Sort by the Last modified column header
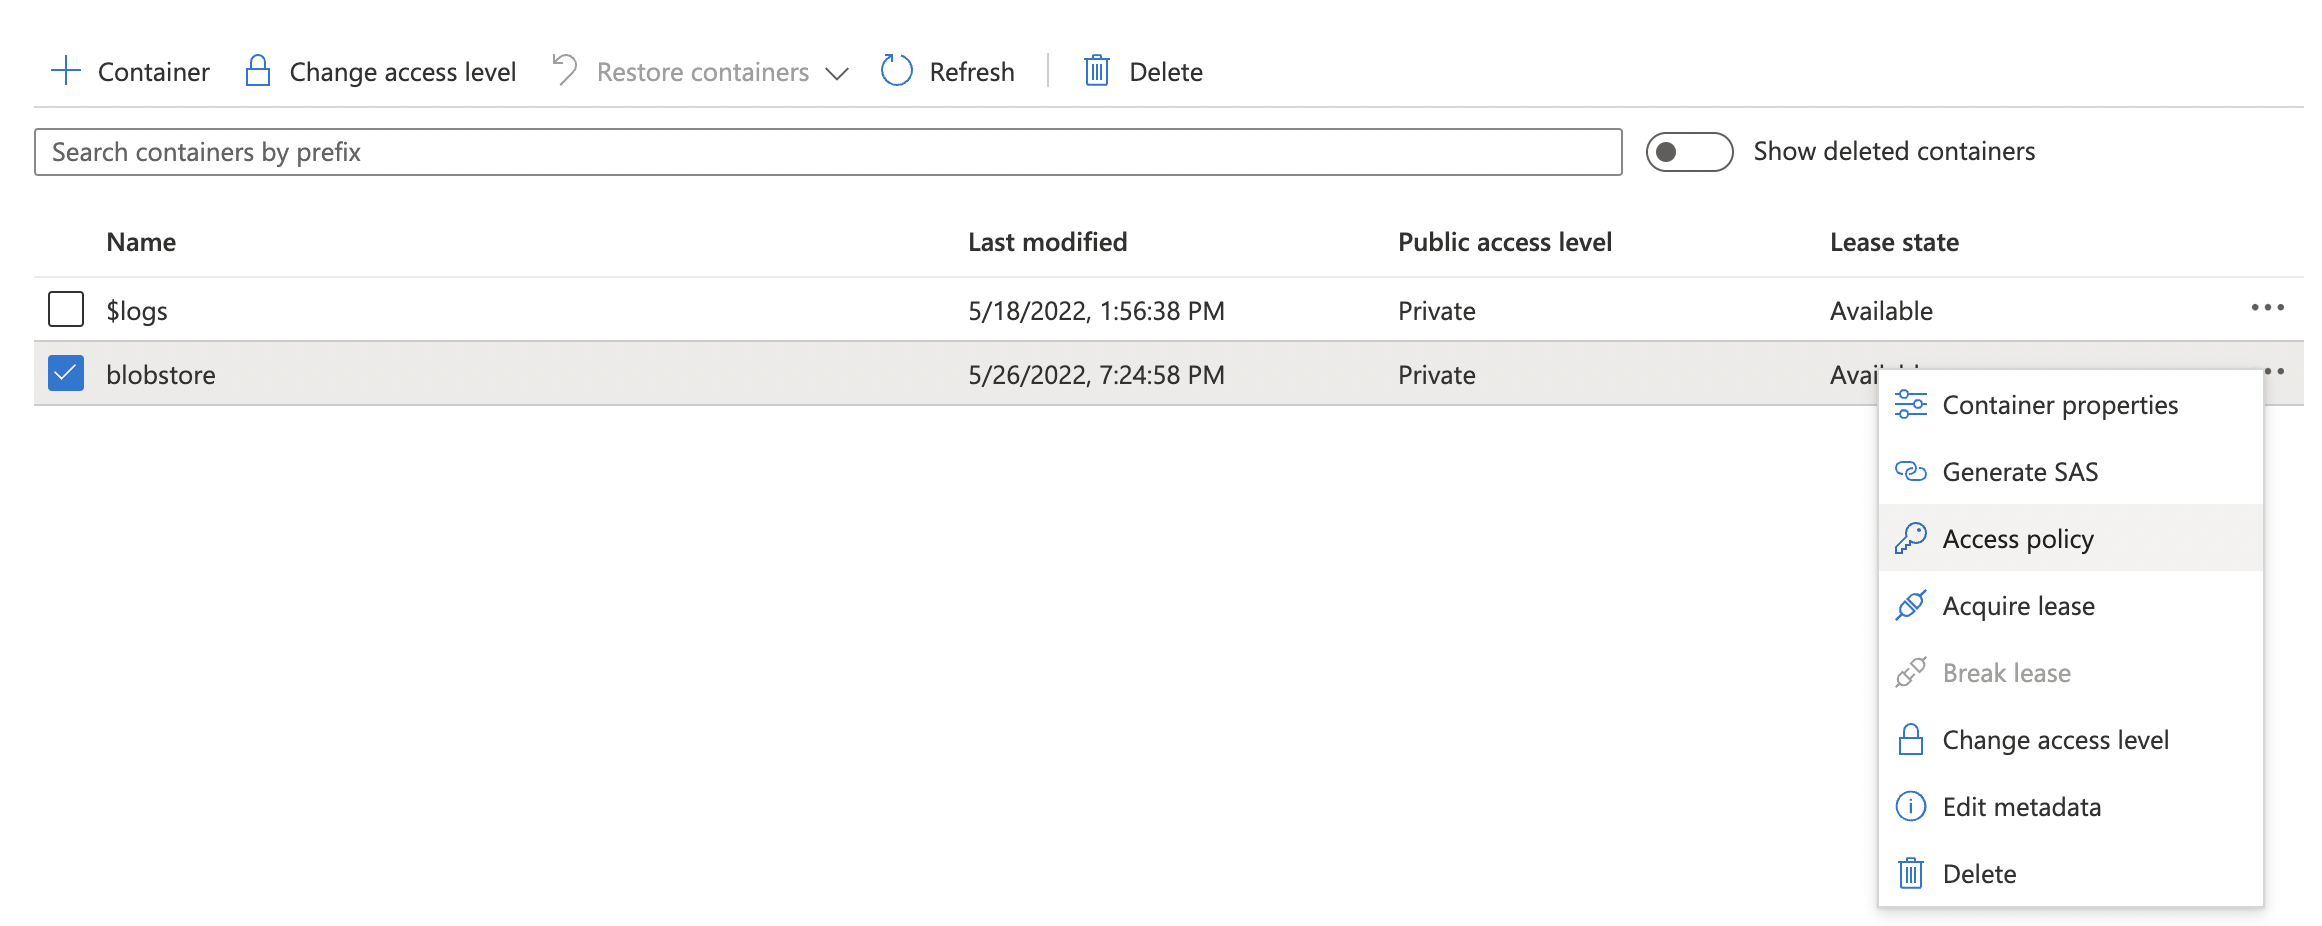2322x926 pixels. 1047,242
